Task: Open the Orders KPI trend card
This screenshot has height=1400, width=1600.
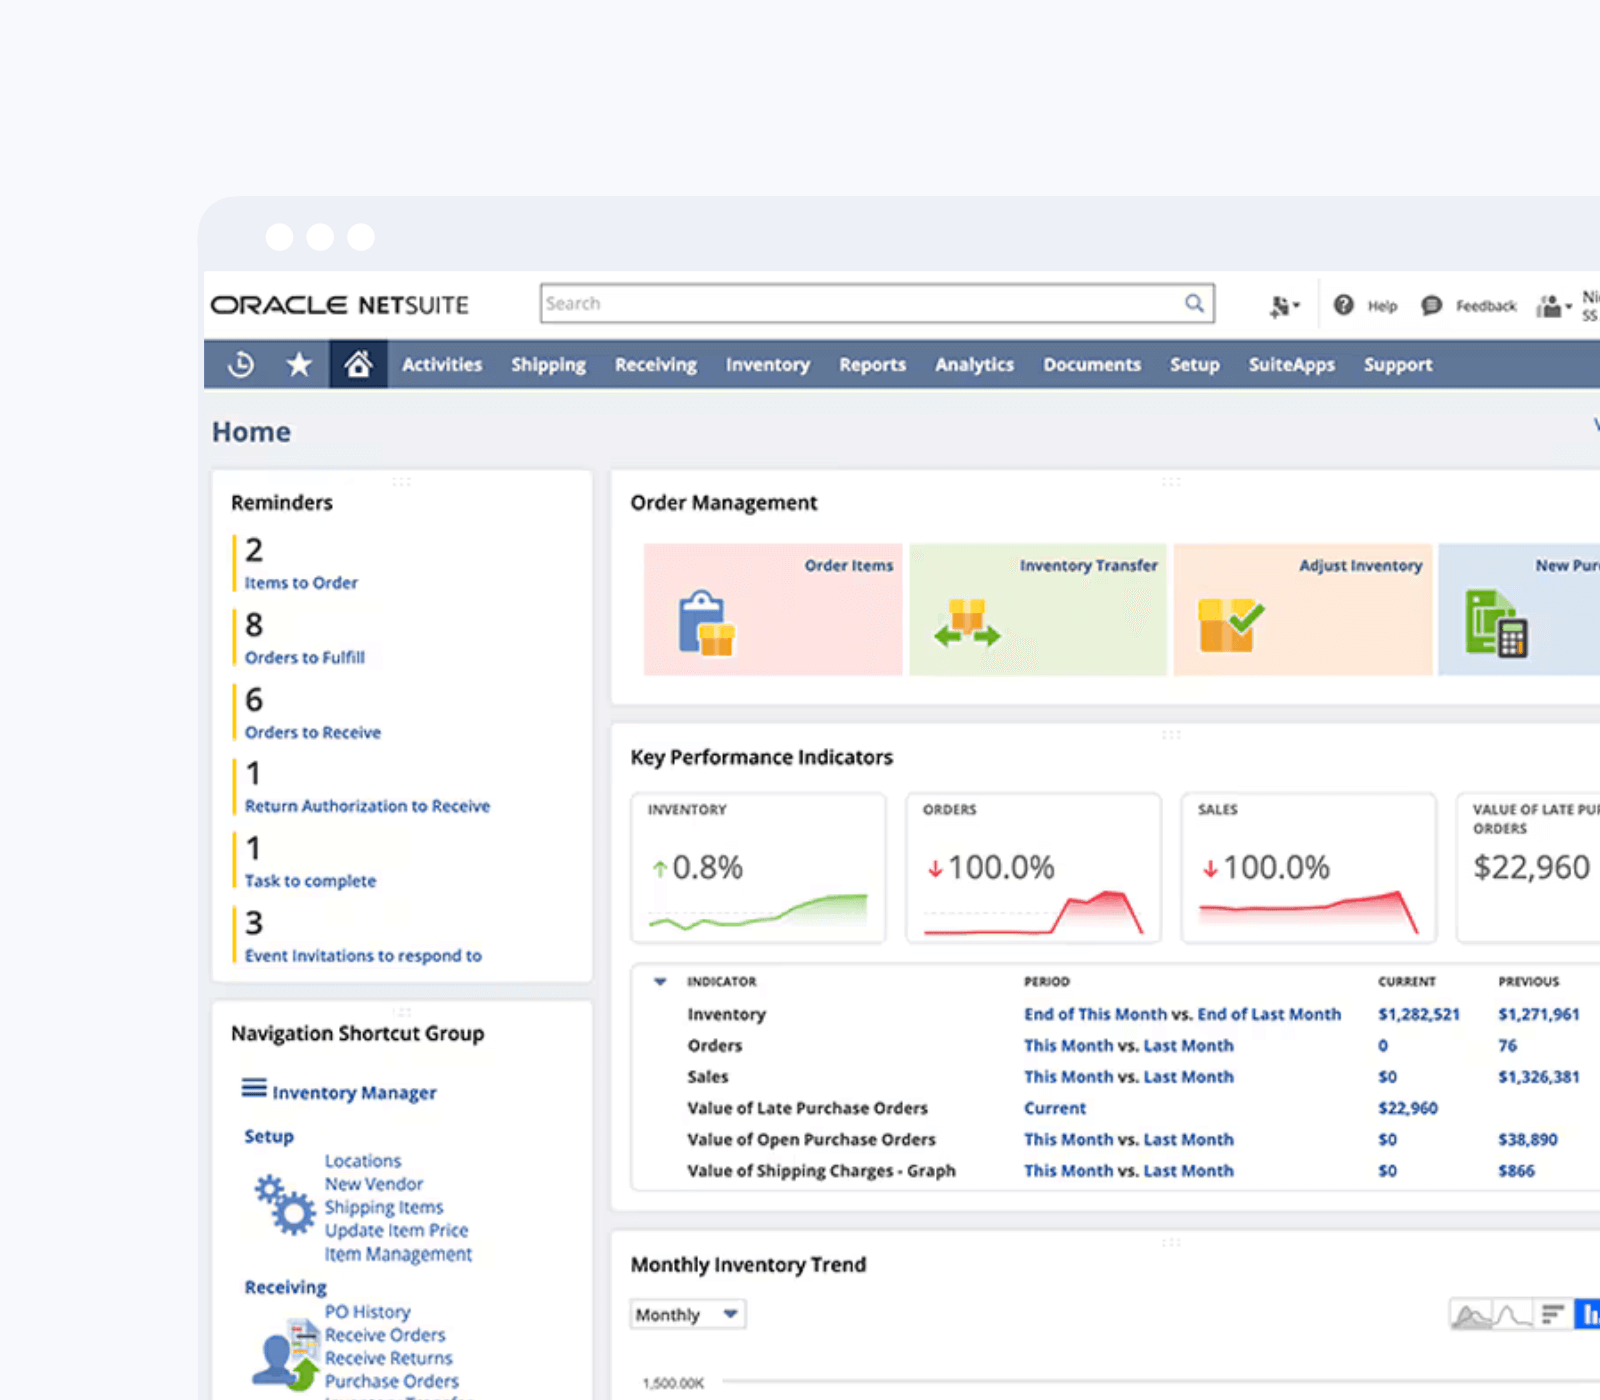Action: tap(1033, 868)
